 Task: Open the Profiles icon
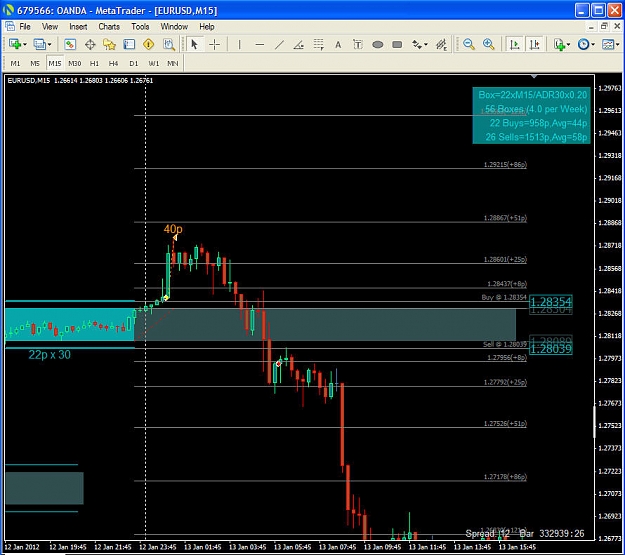point(39,44)
